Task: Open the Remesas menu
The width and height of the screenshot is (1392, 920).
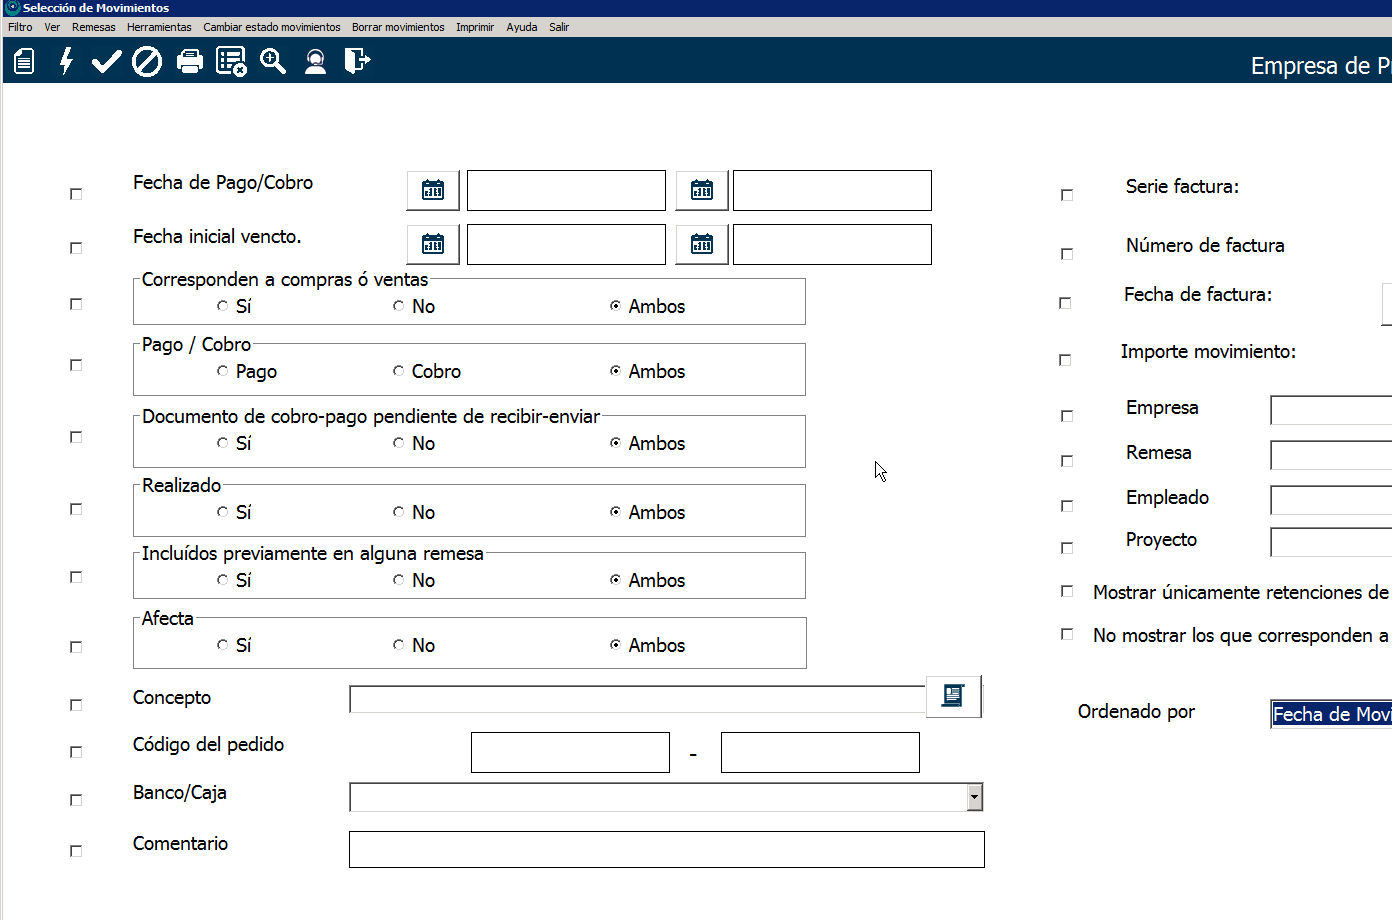Action: tap(93, 27)
